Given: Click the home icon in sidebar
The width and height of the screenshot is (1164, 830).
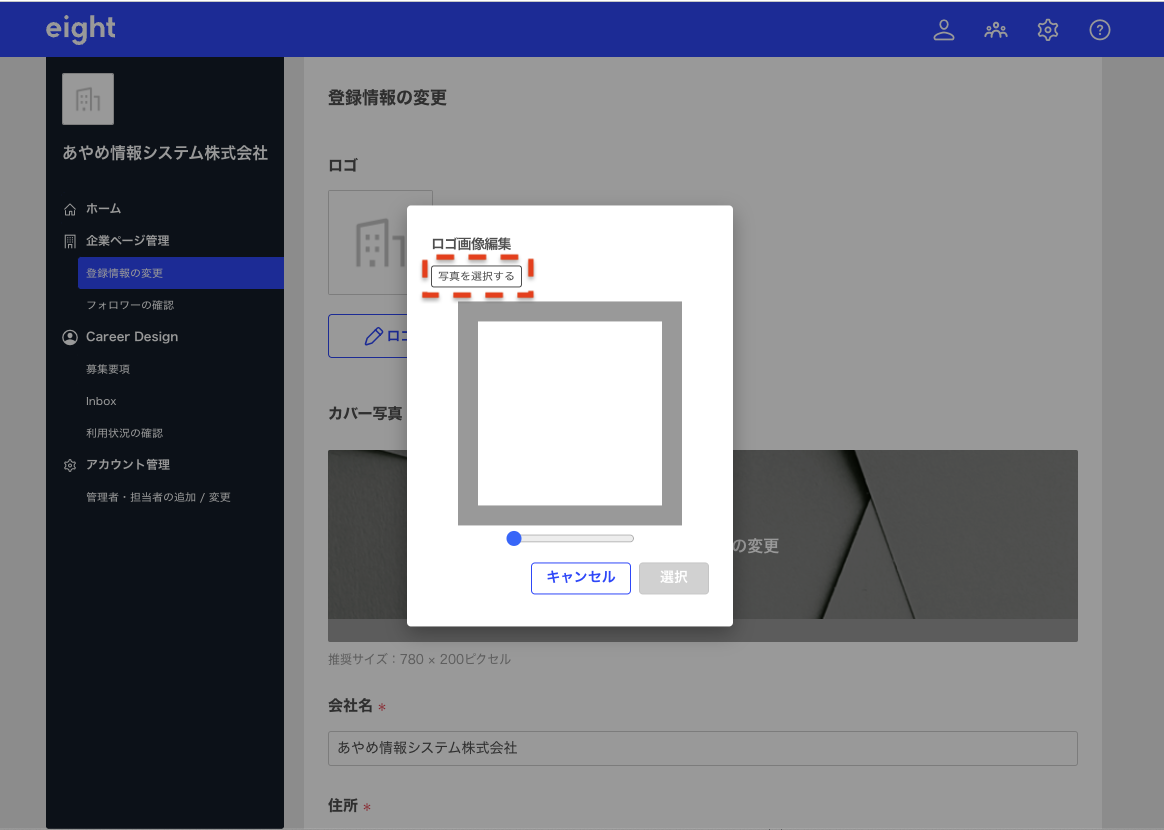Looking at the screenshot, I should [70, 209].
